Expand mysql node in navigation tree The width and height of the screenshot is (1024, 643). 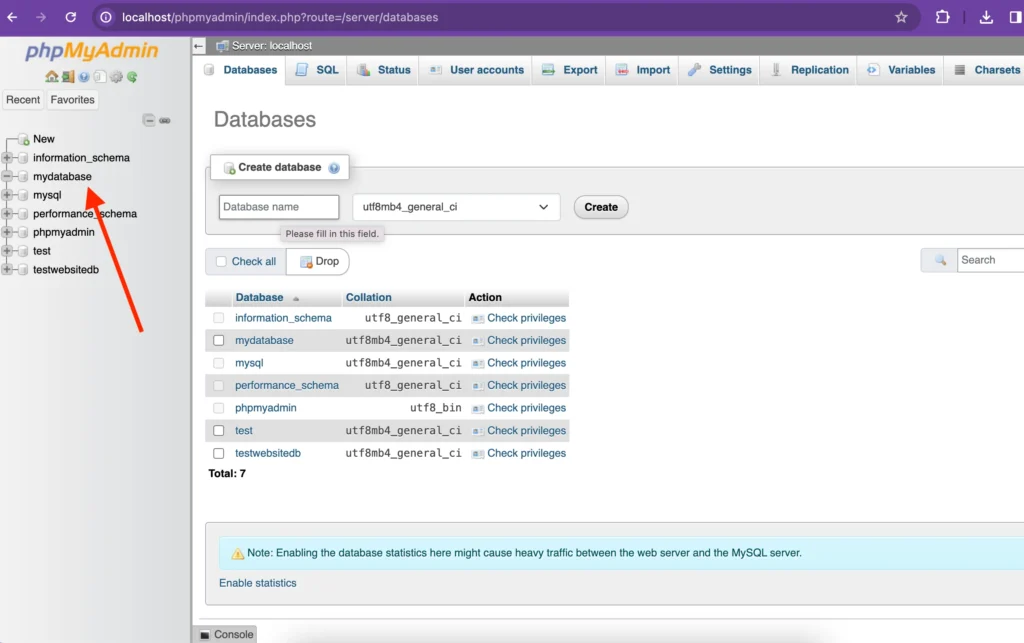7,195
